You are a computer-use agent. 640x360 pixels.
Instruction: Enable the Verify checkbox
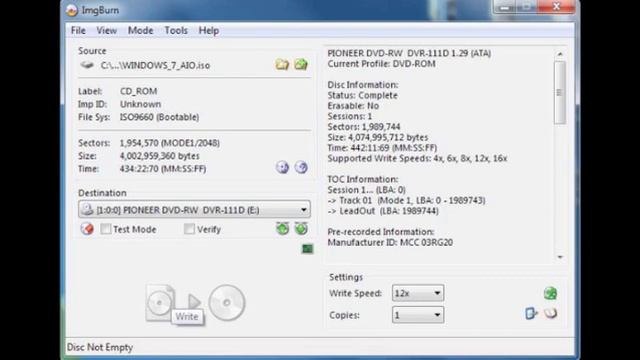189,229
